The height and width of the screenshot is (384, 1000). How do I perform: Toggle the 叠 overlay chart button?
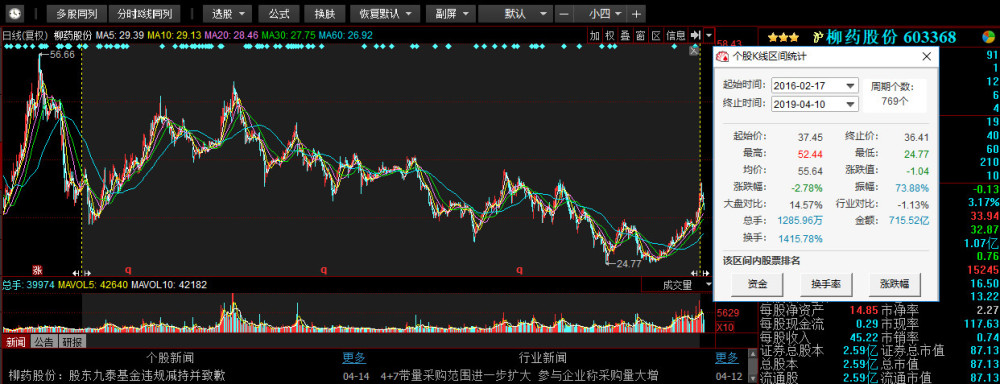[625, 36]
